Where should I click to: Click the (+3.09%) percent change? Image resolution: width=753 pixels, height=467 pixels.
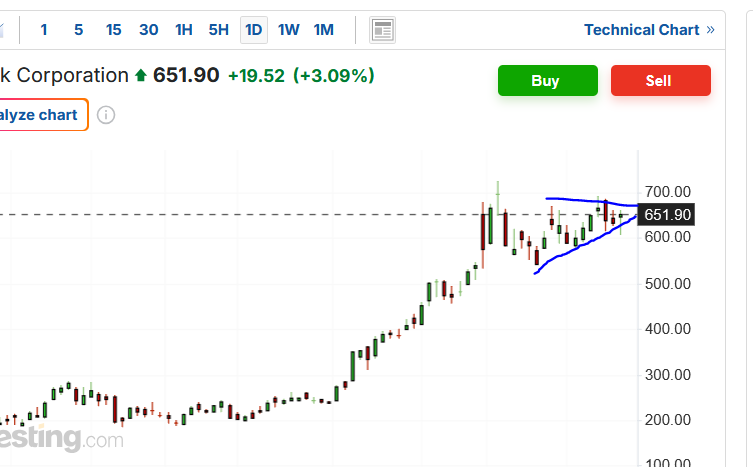tap(334, 76)
